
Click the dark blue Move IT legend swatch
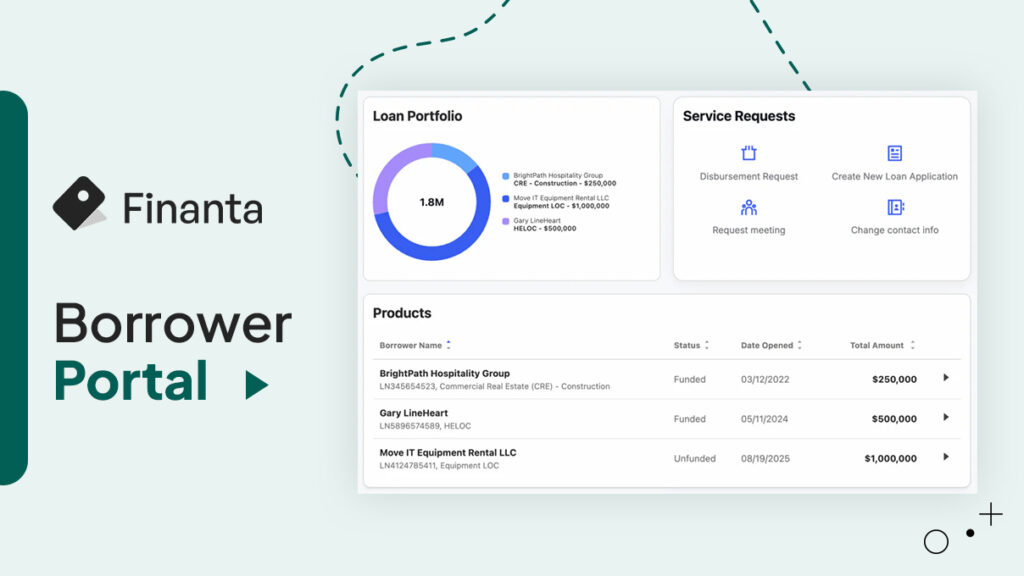505,199
